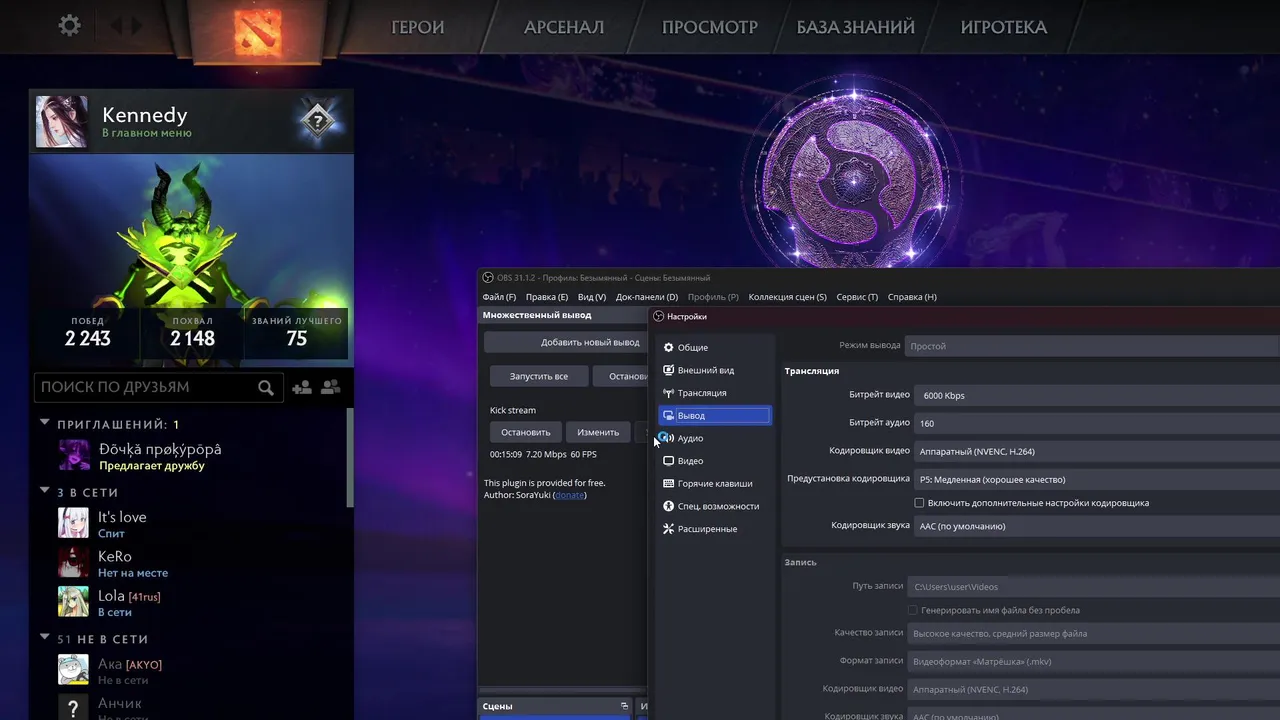The height and width of the screenshot is (720, 1280).
Task: Enable additional encoder settings checkbox
Action: 919,503
